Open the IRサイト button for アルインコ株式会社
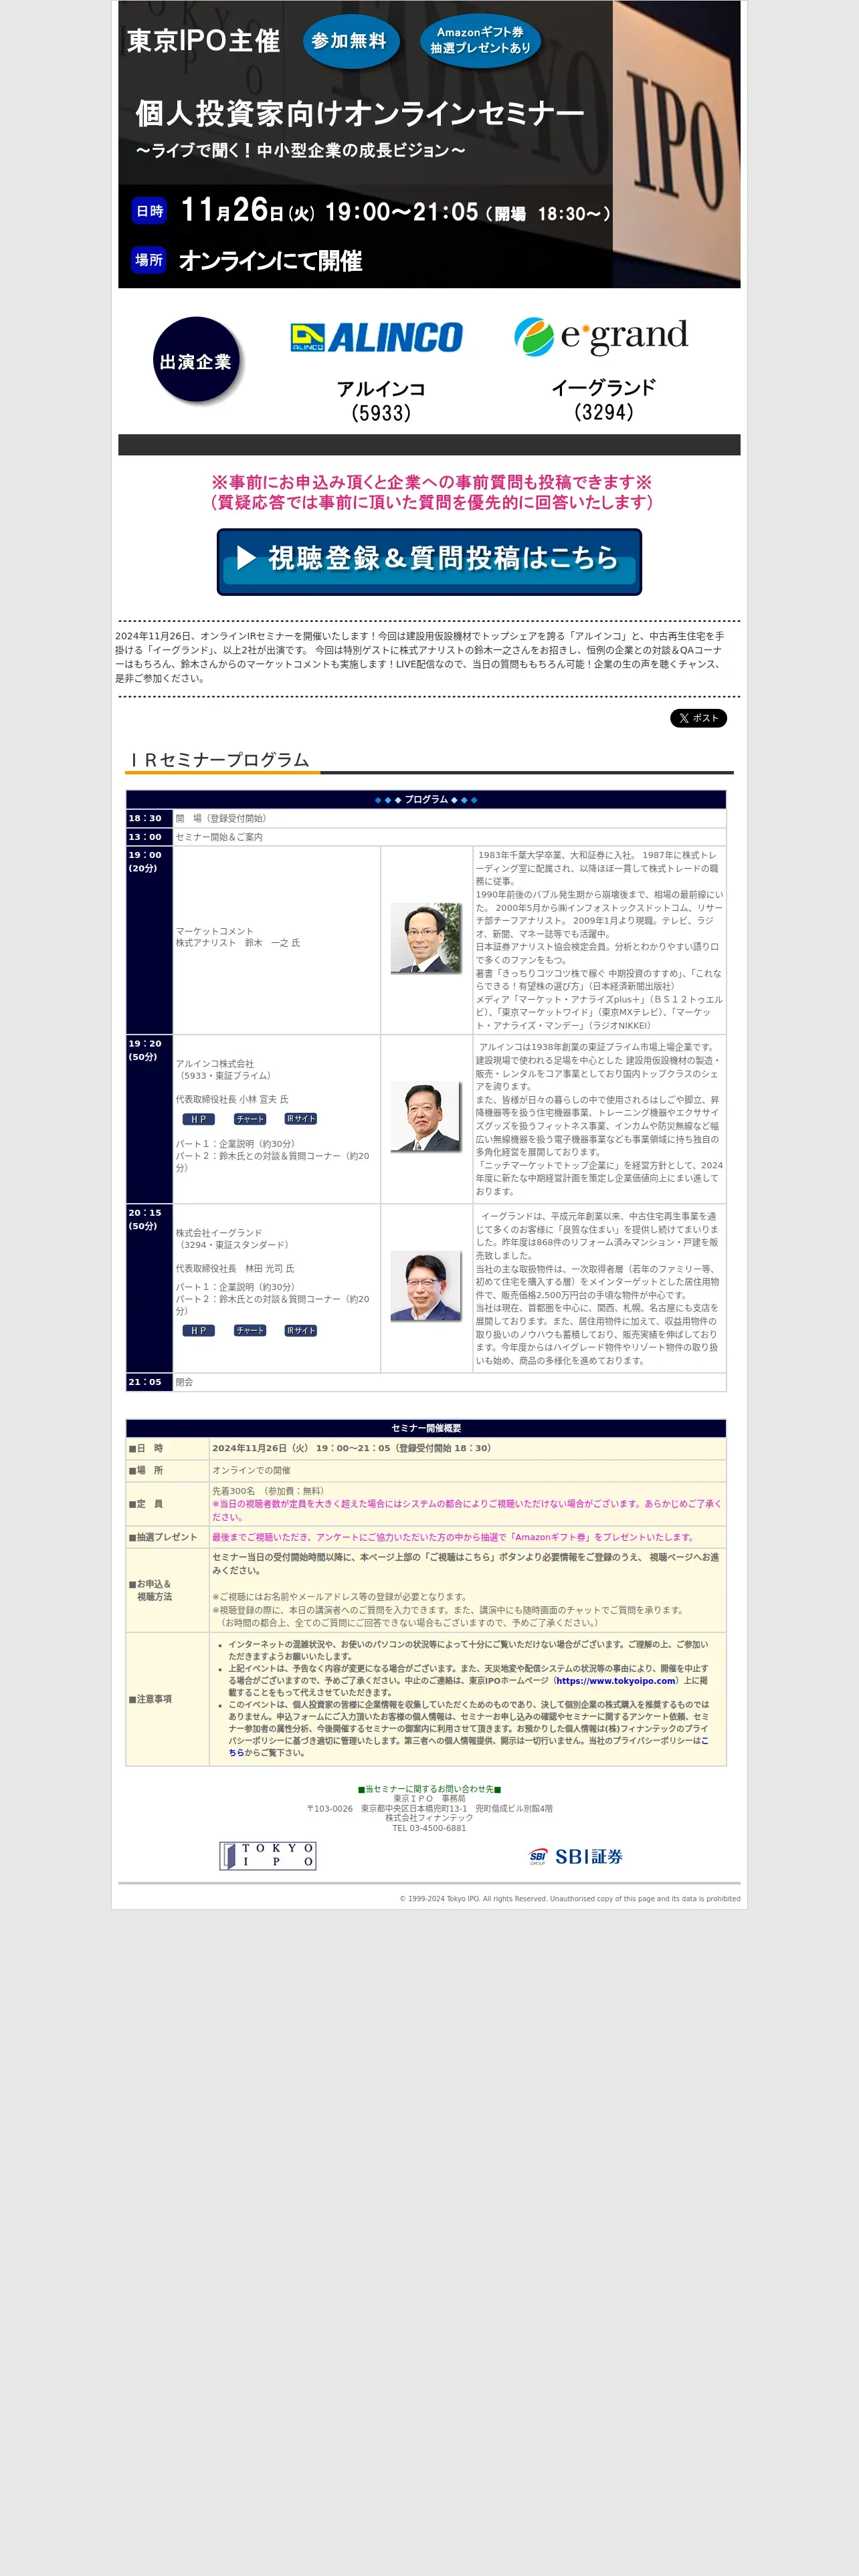The image size is (859, 2576). [300, 1119]
